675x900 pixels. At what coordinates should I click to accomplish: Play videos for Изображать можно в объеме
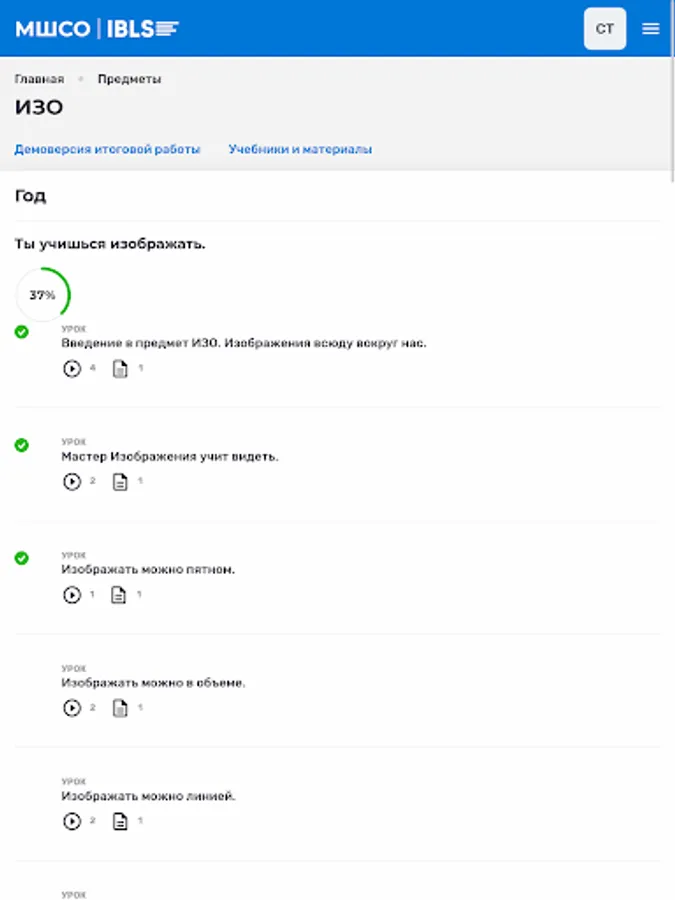(72, 708)
